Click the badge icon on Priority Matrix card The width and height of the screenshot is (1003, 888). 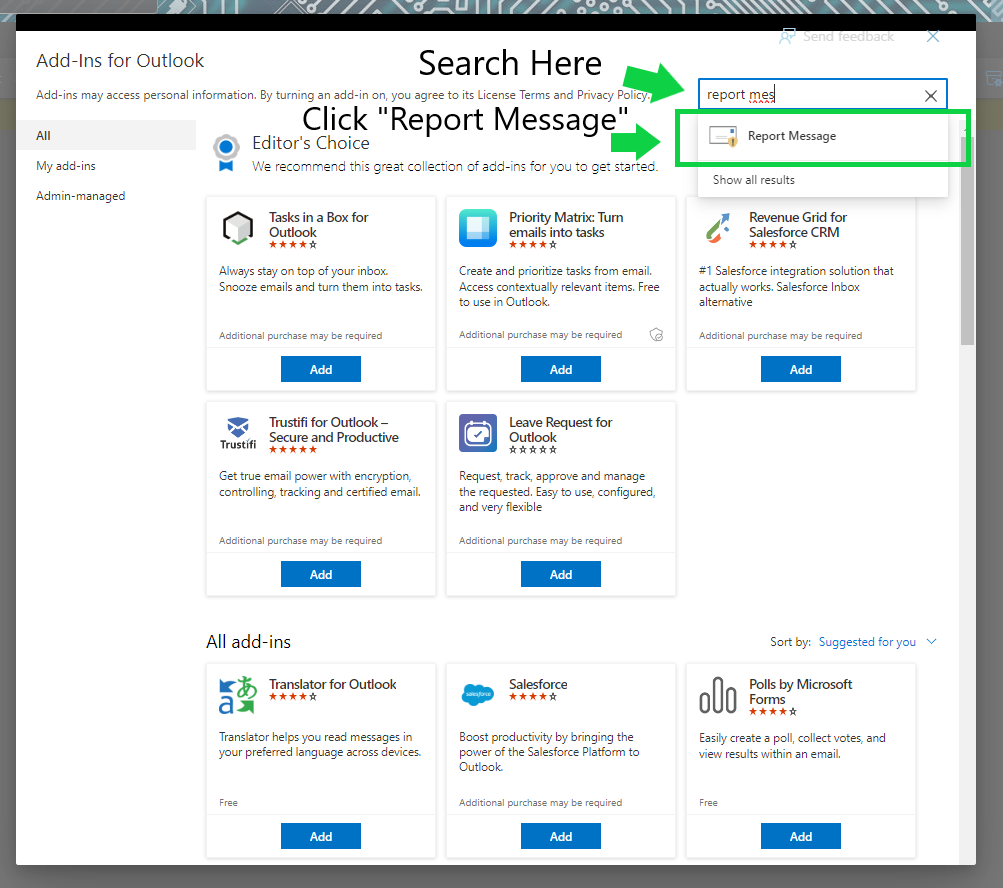coord(656,335)
